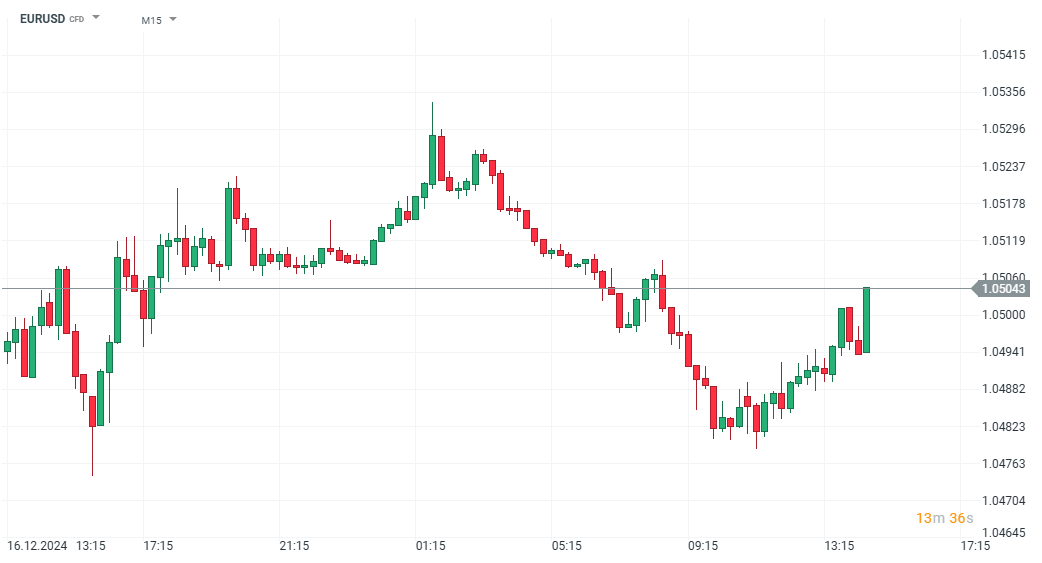Open the EURUSD symbol dropdown arrow

click(96, 18)
